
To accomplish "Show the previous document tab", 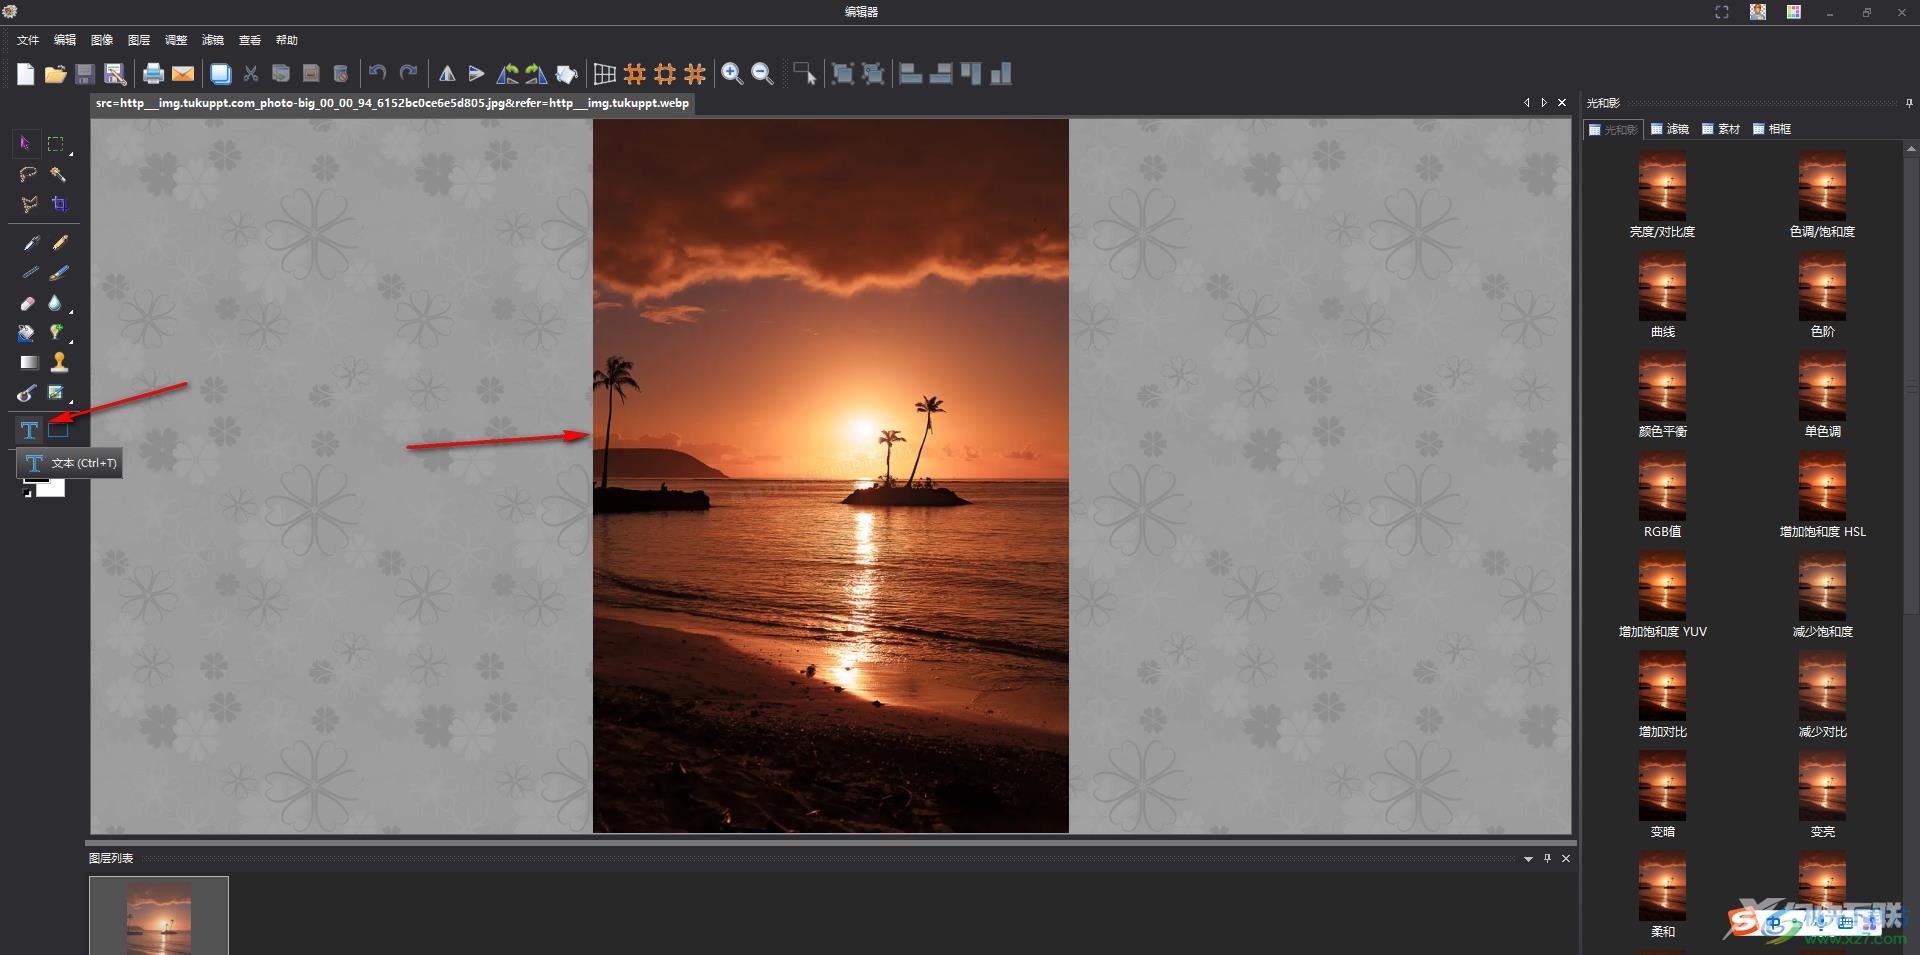I will point(1526,103).
